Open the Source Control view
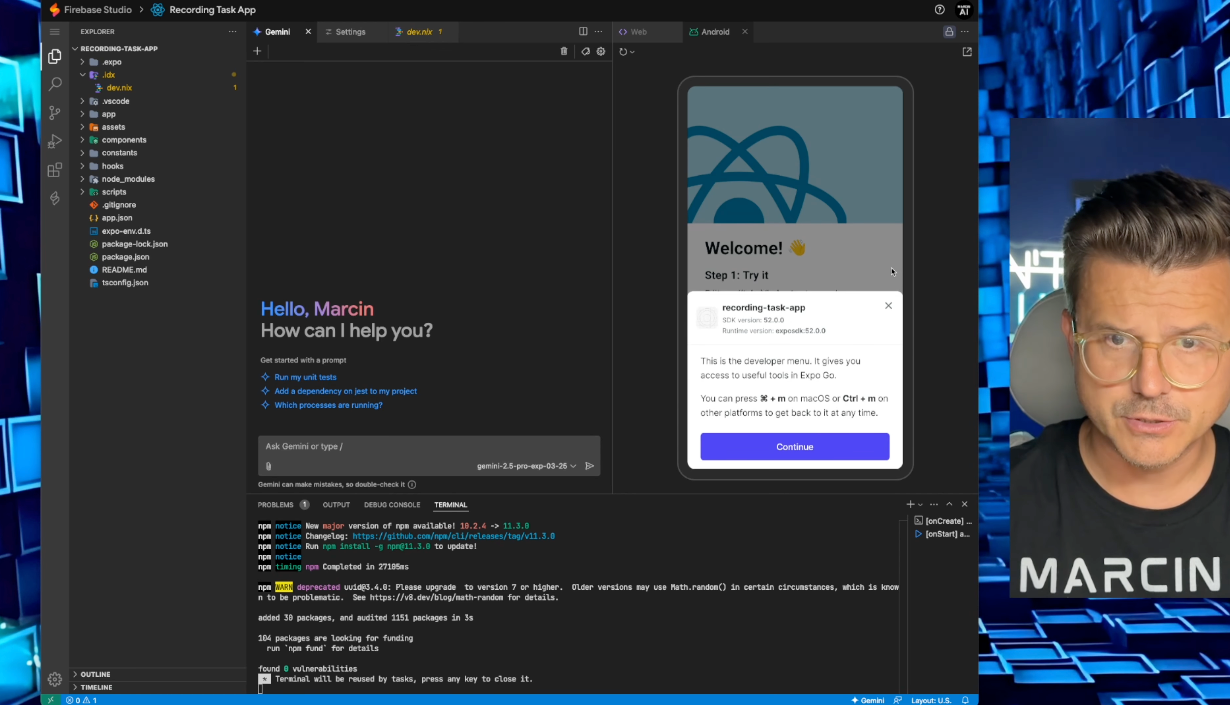 55,113
